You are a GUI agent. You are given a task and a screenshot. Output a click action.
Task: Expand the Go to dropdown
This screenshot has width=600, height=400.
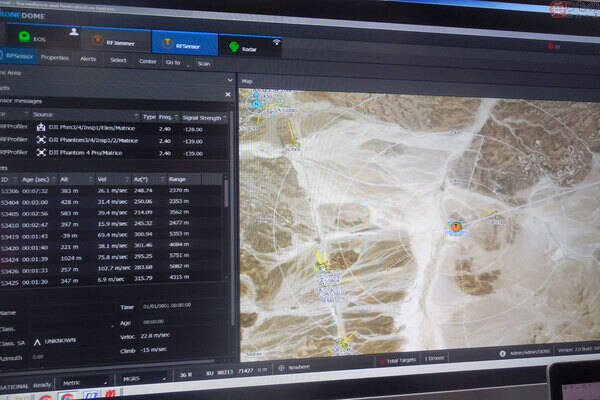[172, 61]
